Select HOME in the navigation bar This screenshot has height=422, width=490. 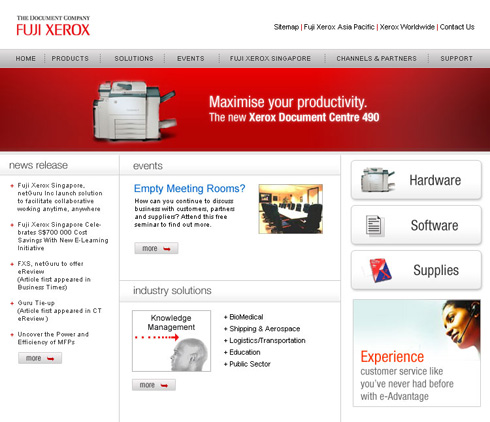coord(26,59)
